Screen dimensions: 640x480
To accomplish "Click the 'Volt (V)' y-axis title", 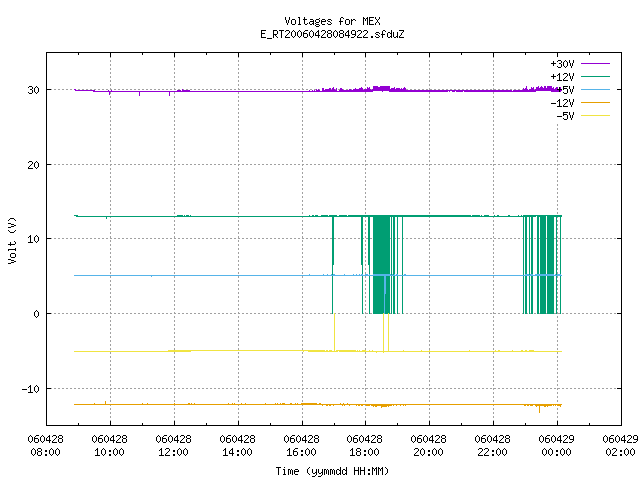I will click(12, 240).
